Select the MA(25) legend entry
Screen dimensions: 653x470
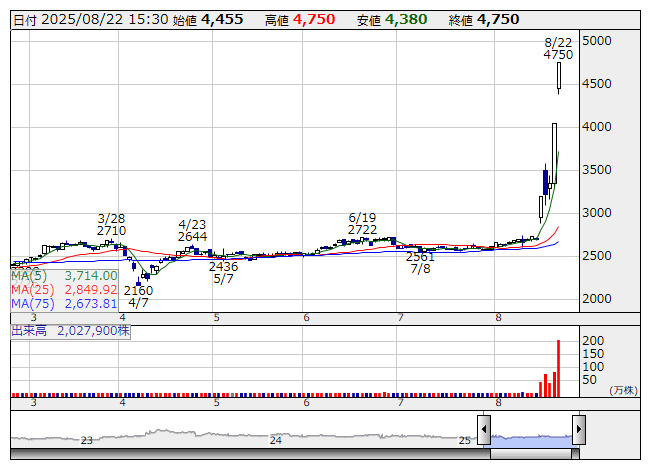[x=65, y=290]
